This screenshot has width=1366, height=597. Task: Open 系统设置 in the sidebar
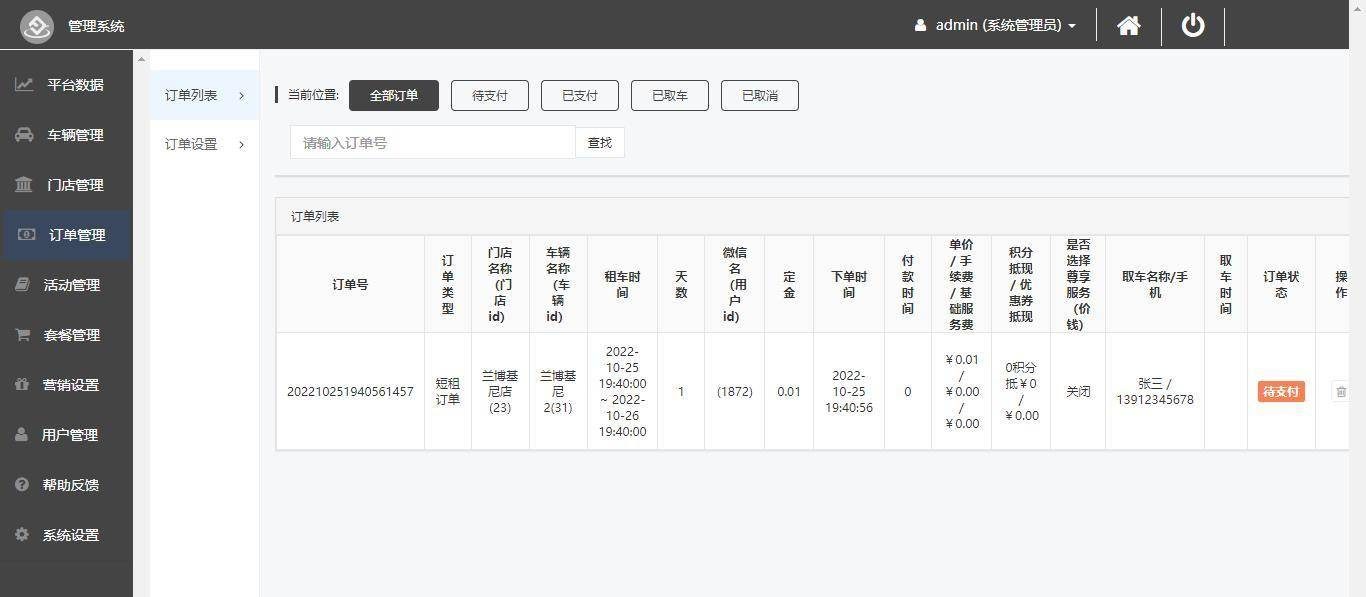(70, 535)
